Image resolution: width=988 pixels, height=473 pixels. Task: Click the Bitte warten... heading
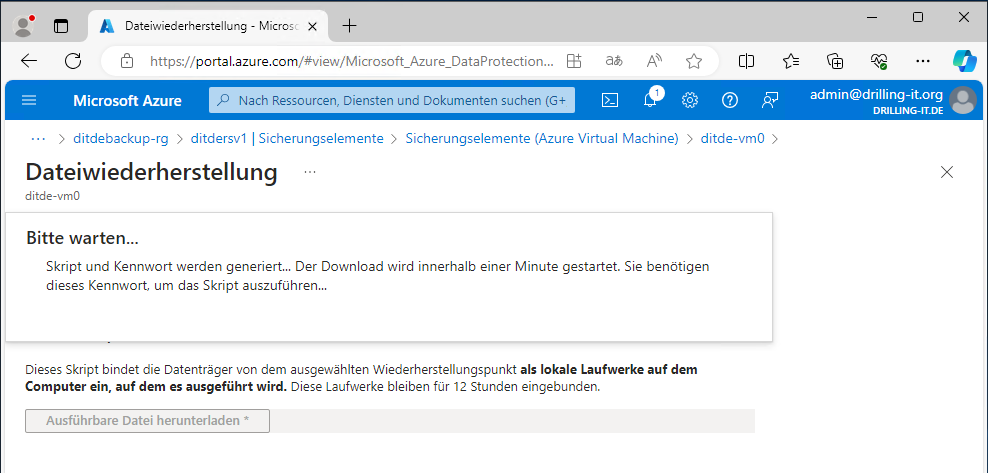tap(83, 238)
